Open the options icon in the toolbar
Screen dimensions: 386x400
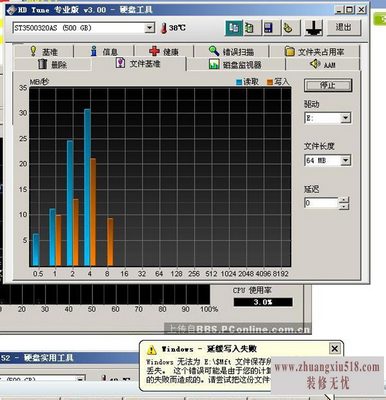(288, 28)
